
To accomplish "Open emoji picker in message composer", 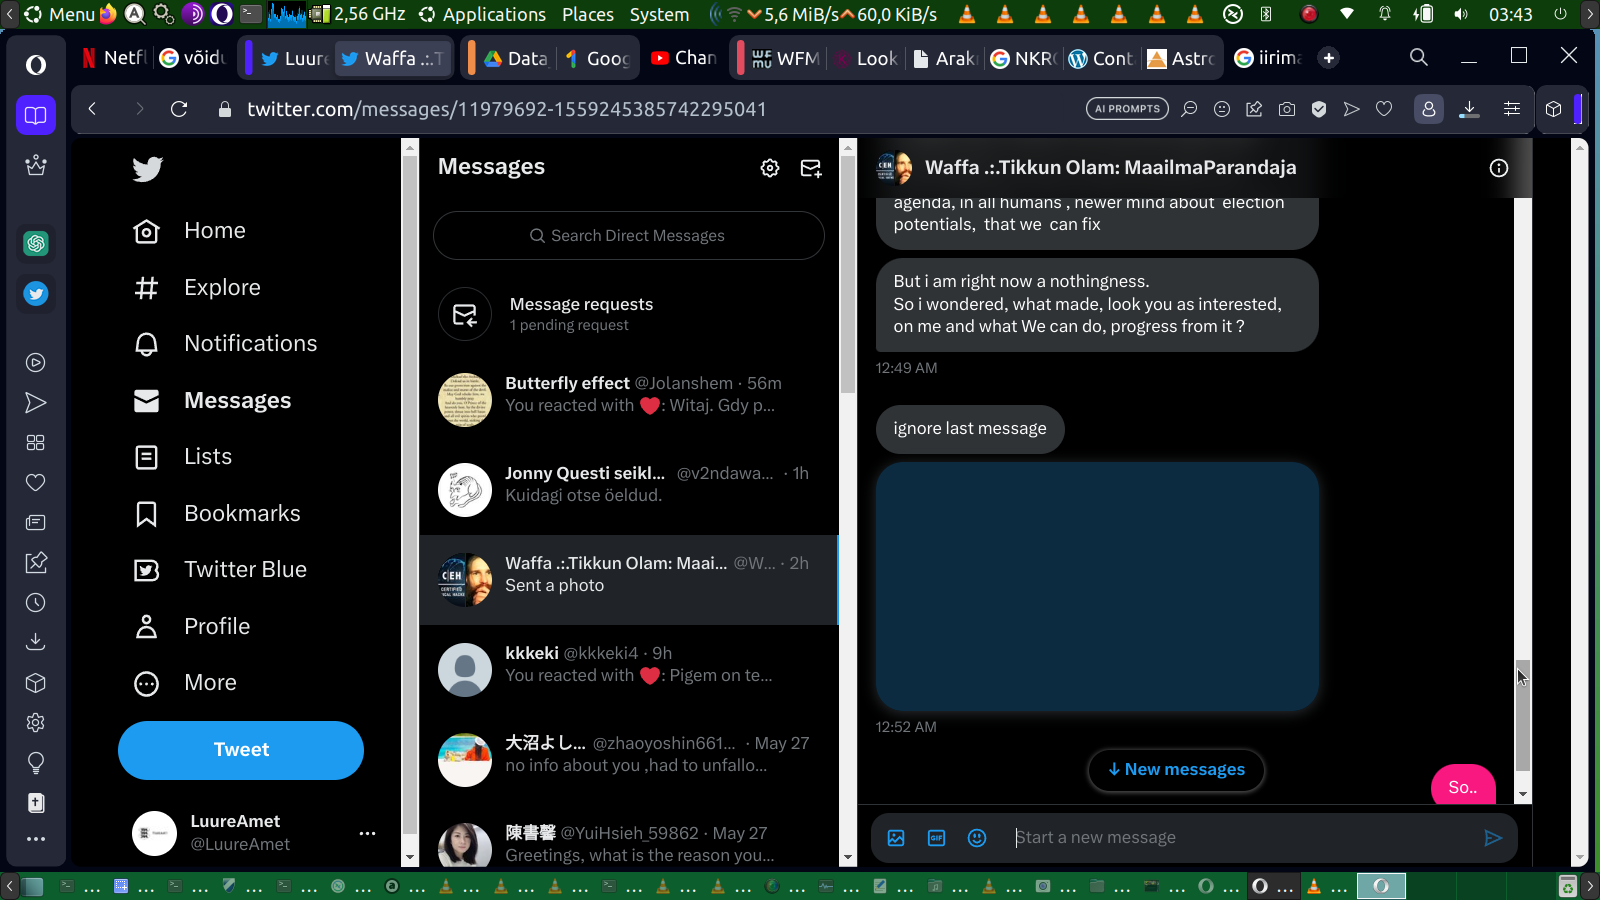I will [977, 838].
